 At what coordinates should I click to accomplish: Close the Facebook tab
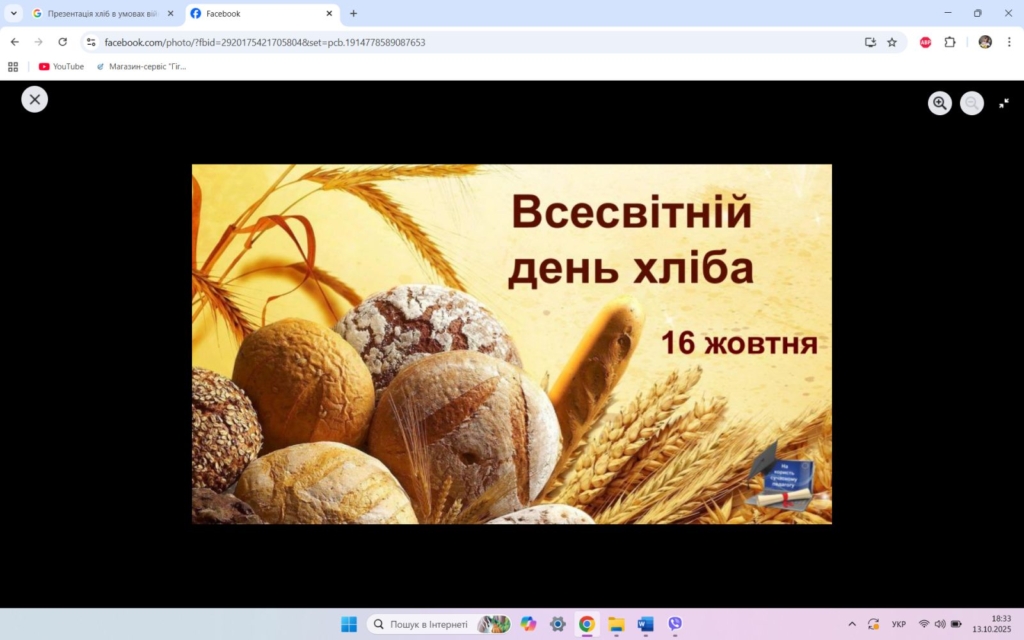pos(329,13)
